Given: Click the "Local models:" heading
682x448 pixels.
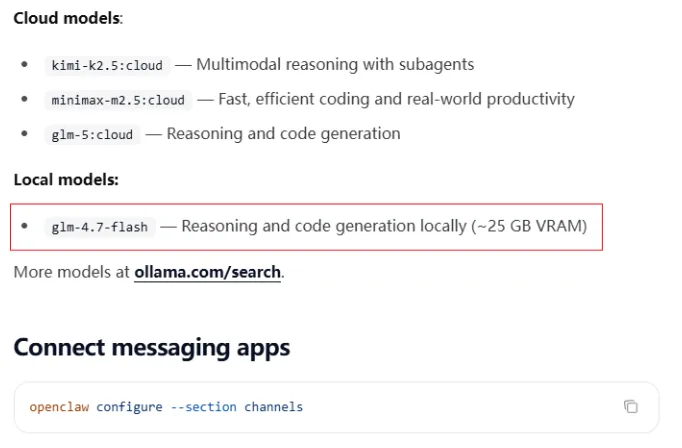Looking at the screenshot, I should (66, 180).
